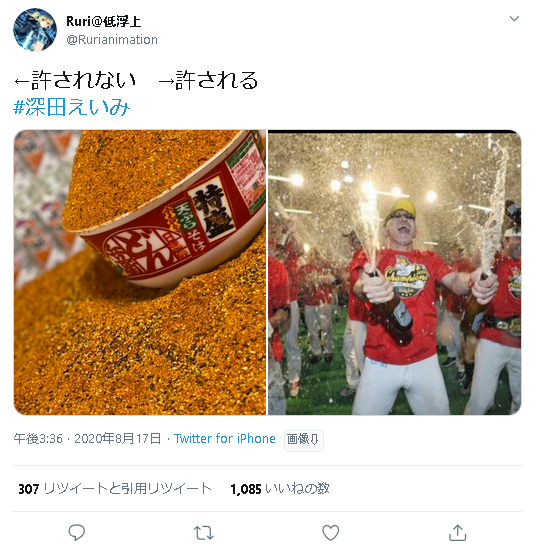
Task: Click the reply speech bubble icon
Action: pos(76,532)
